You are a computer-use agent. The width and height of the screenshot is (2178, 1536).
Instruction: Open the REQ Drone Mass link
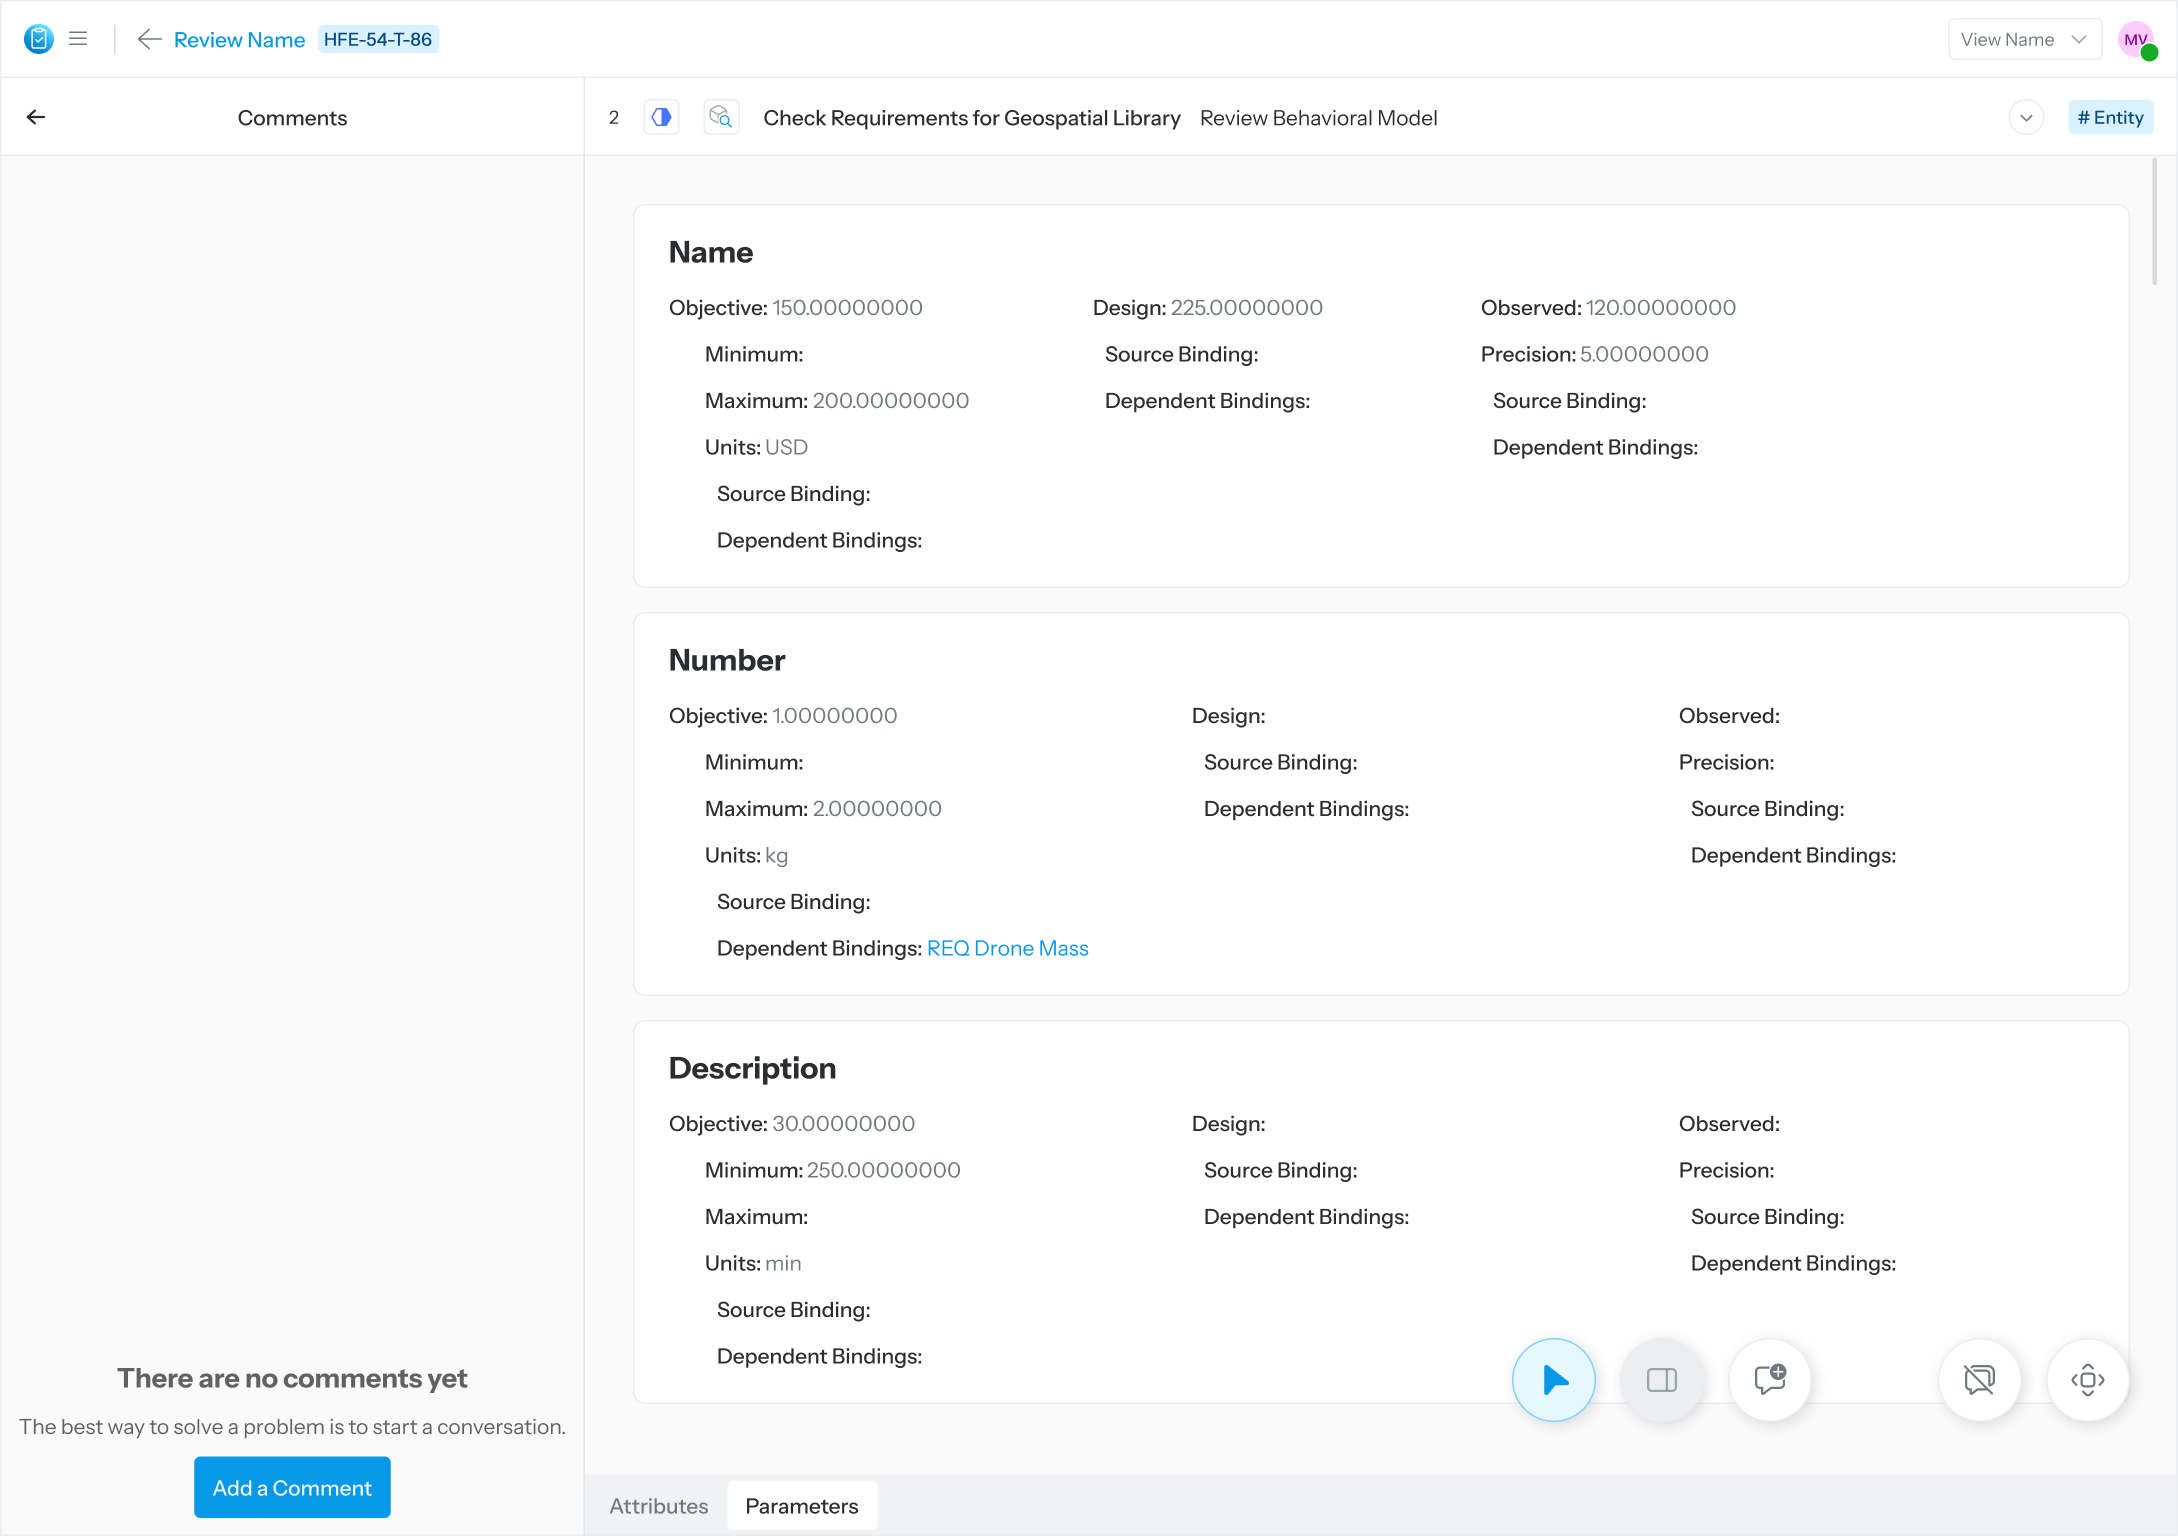pyautogui.click(x=1007, y=948)
